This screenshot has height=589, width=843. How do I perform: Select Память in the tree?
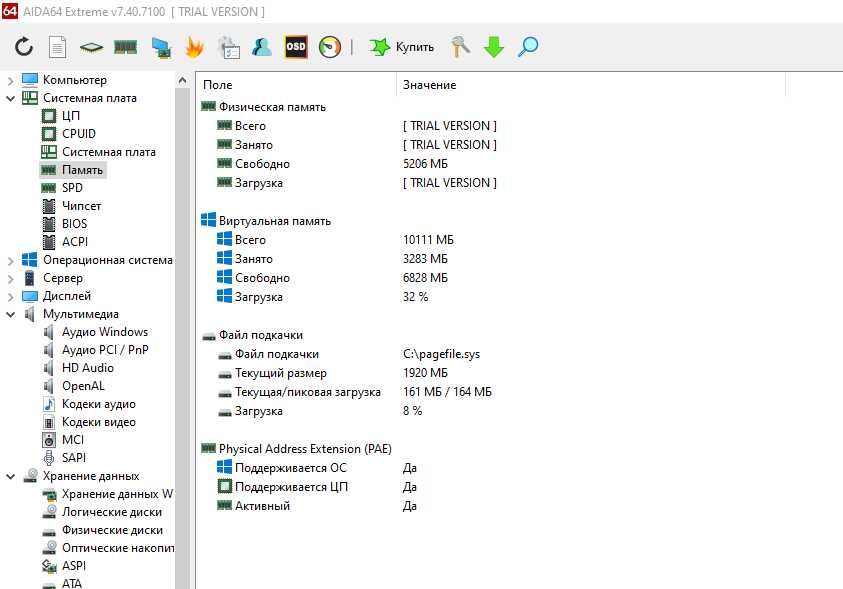tap(82, 170)
